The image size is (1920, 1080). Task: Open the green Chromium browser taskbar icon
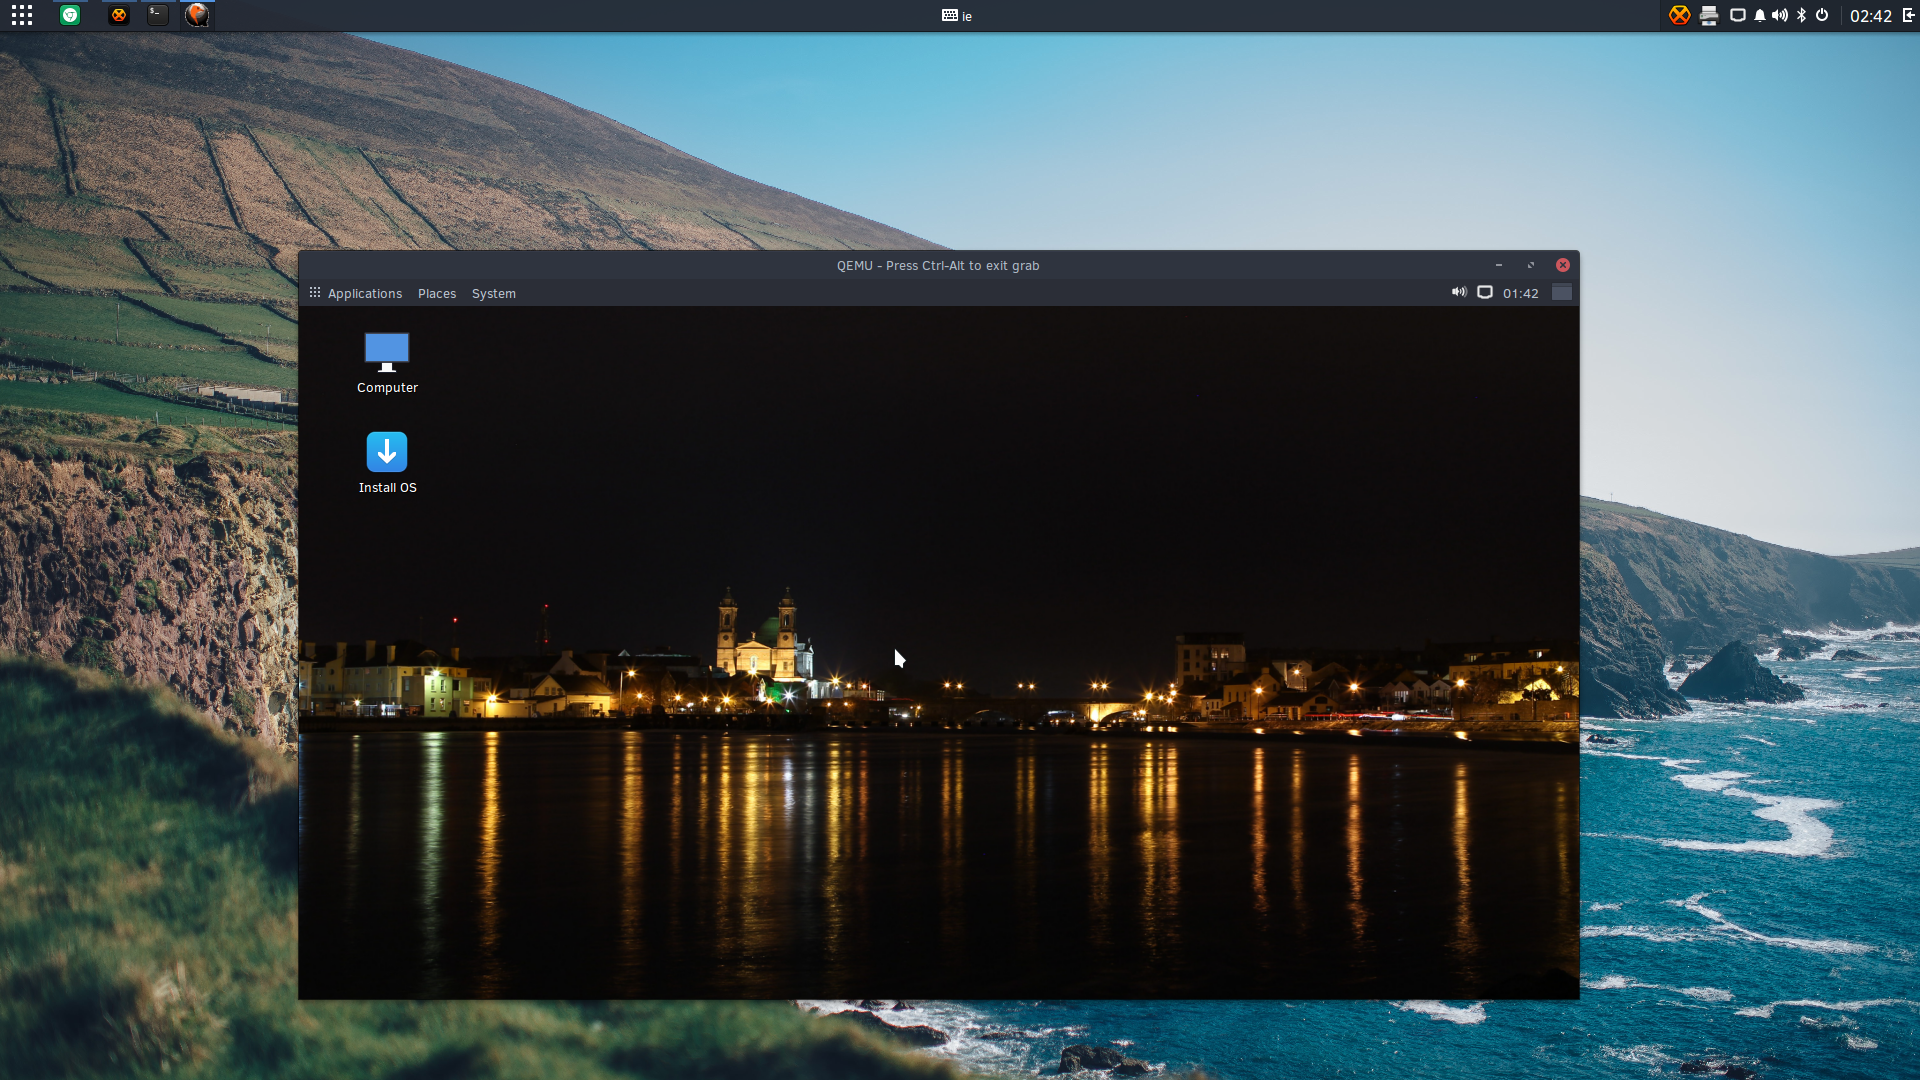pos(70,15)
